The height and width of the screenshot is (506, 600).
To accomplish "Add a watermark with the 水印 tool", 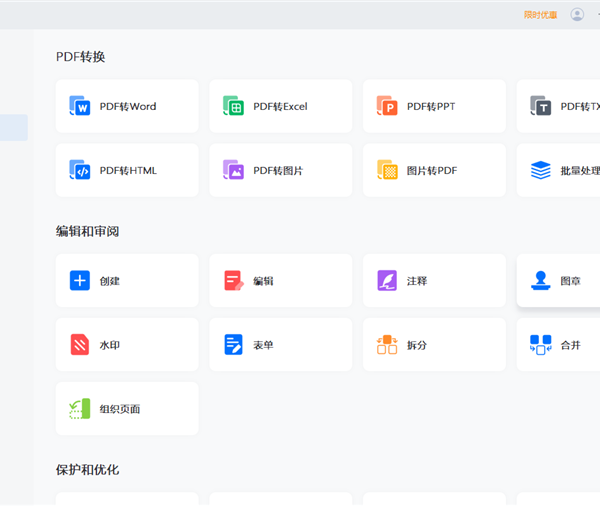I will click(x=127, y=345).
